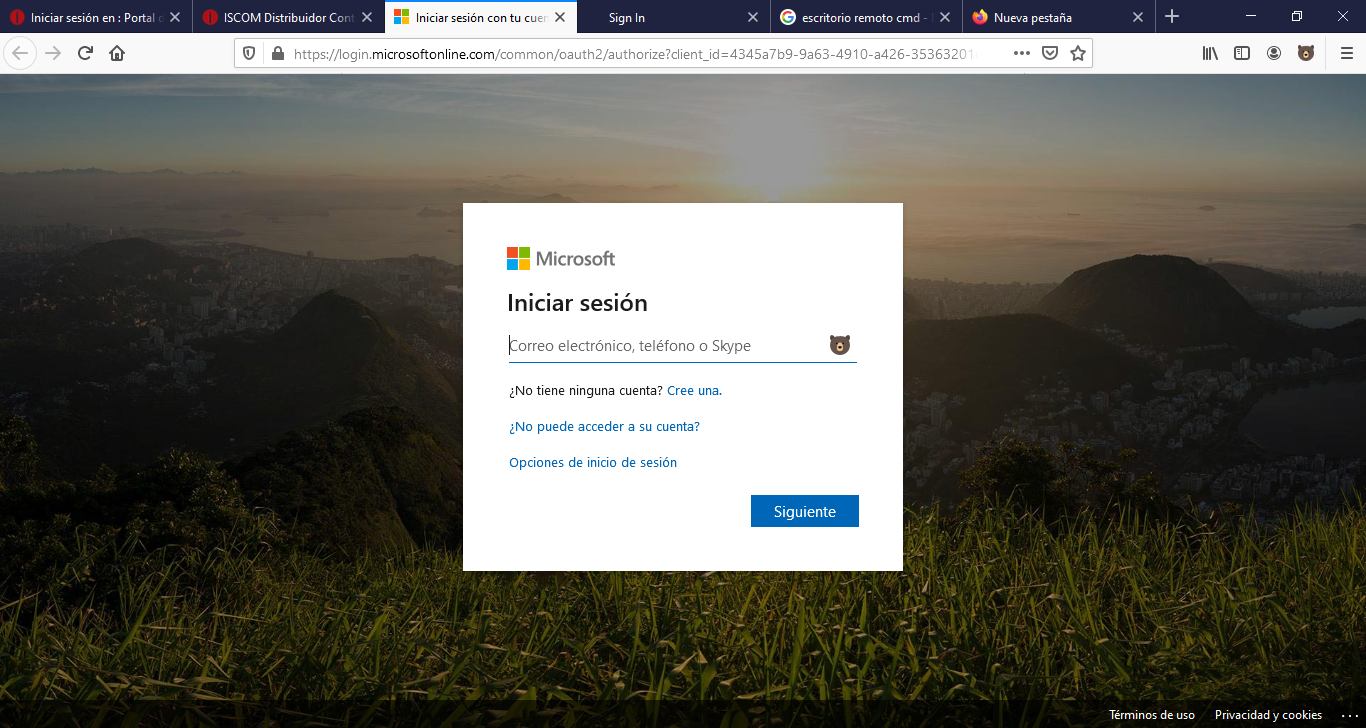Click the Microsoft logo

pos(561,258)
